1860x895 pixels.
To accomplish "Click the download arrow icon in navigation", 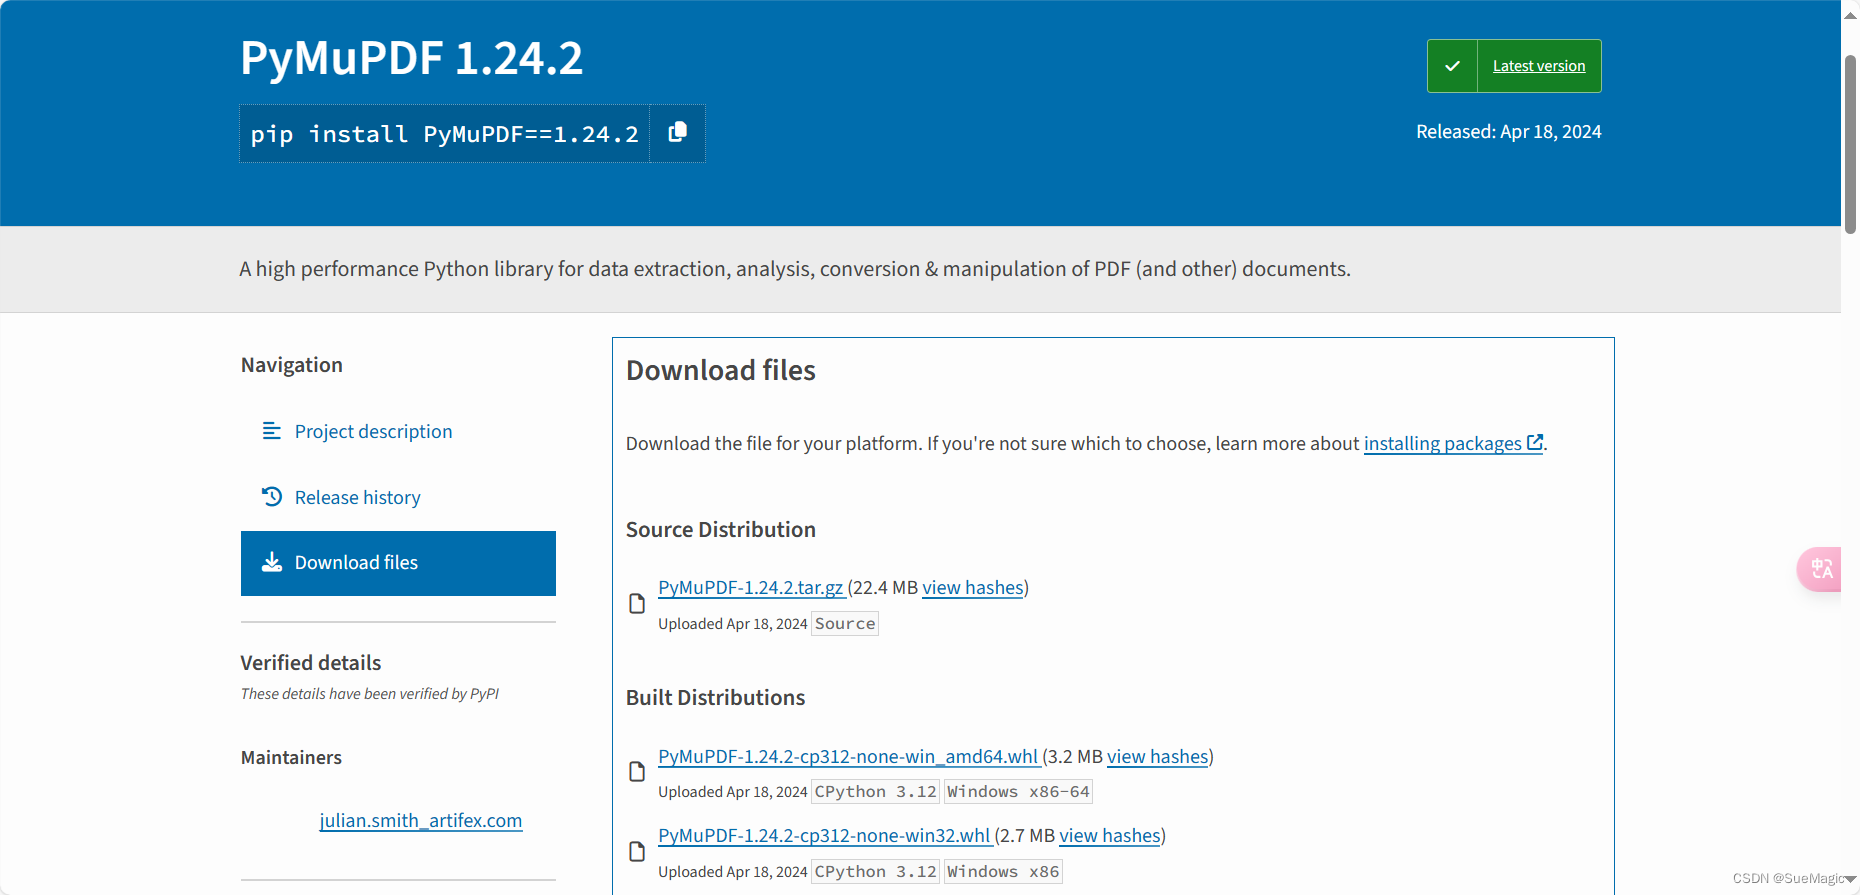I will (271, 562).
